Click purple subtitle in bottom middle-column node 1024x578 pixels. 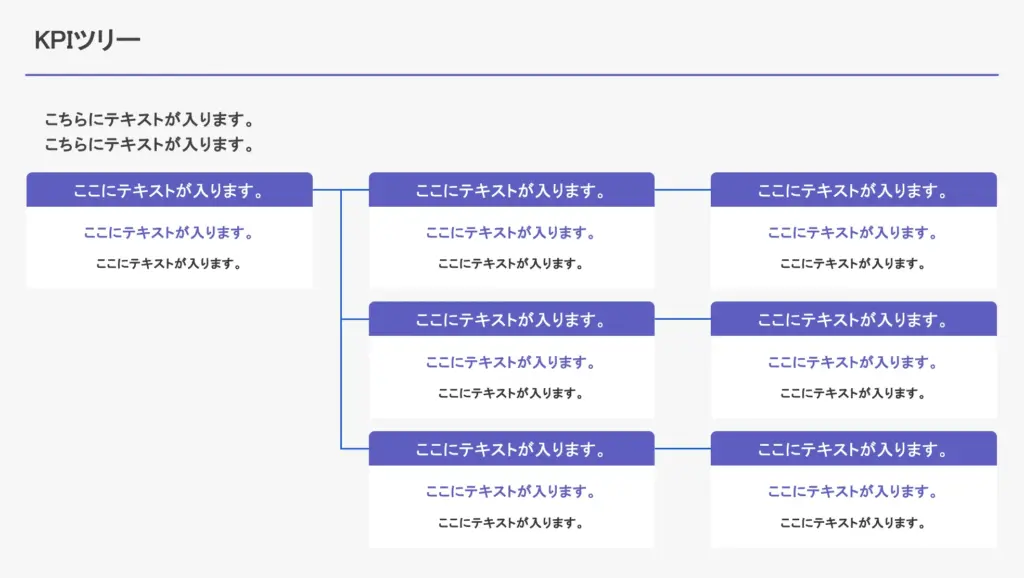pyautogui.click(x=511, y=492)
